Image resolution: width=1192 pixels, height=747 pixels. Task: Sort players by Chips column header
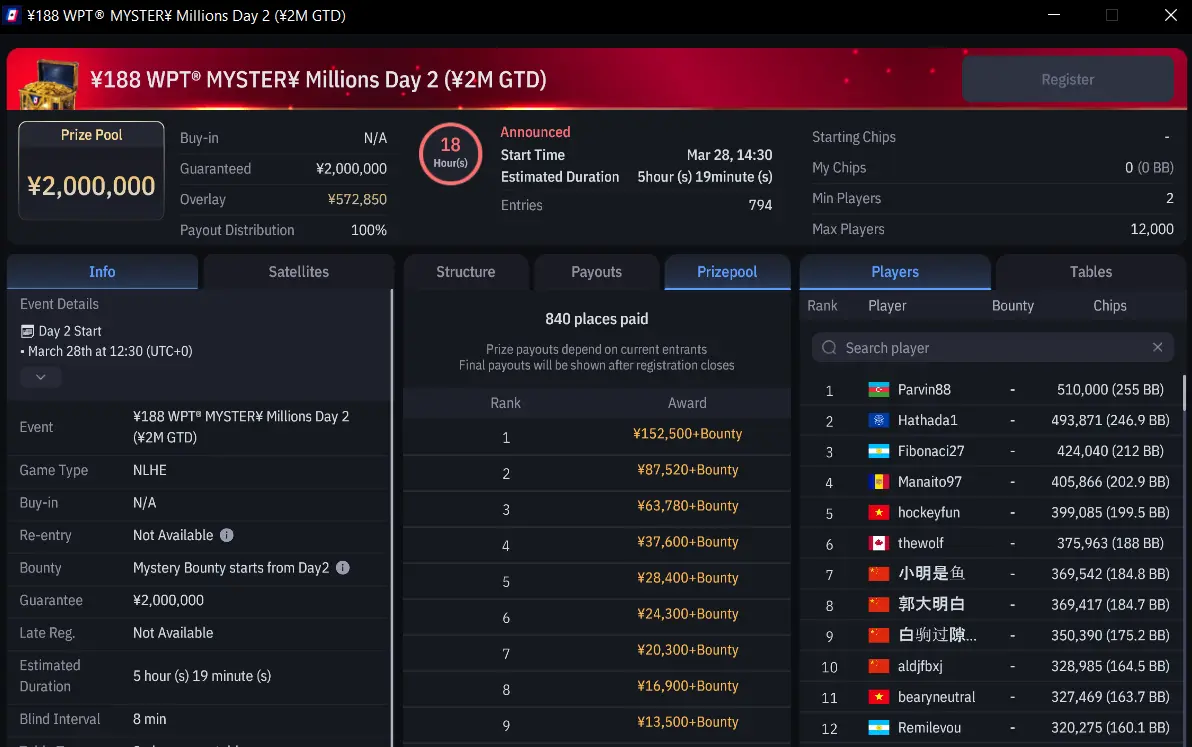coord(1109,306)
